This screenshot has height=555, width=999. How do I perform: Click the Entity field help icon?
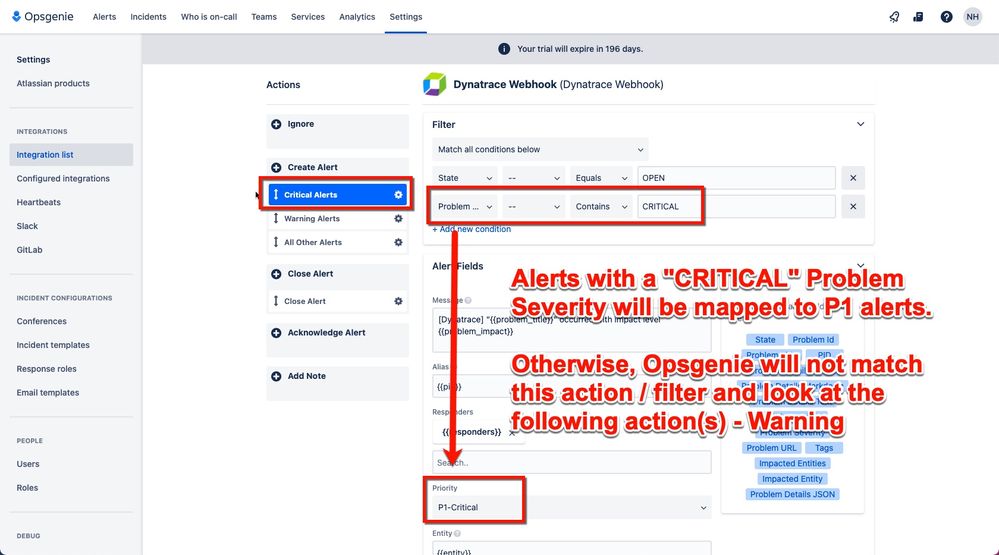tap(457, 533)
